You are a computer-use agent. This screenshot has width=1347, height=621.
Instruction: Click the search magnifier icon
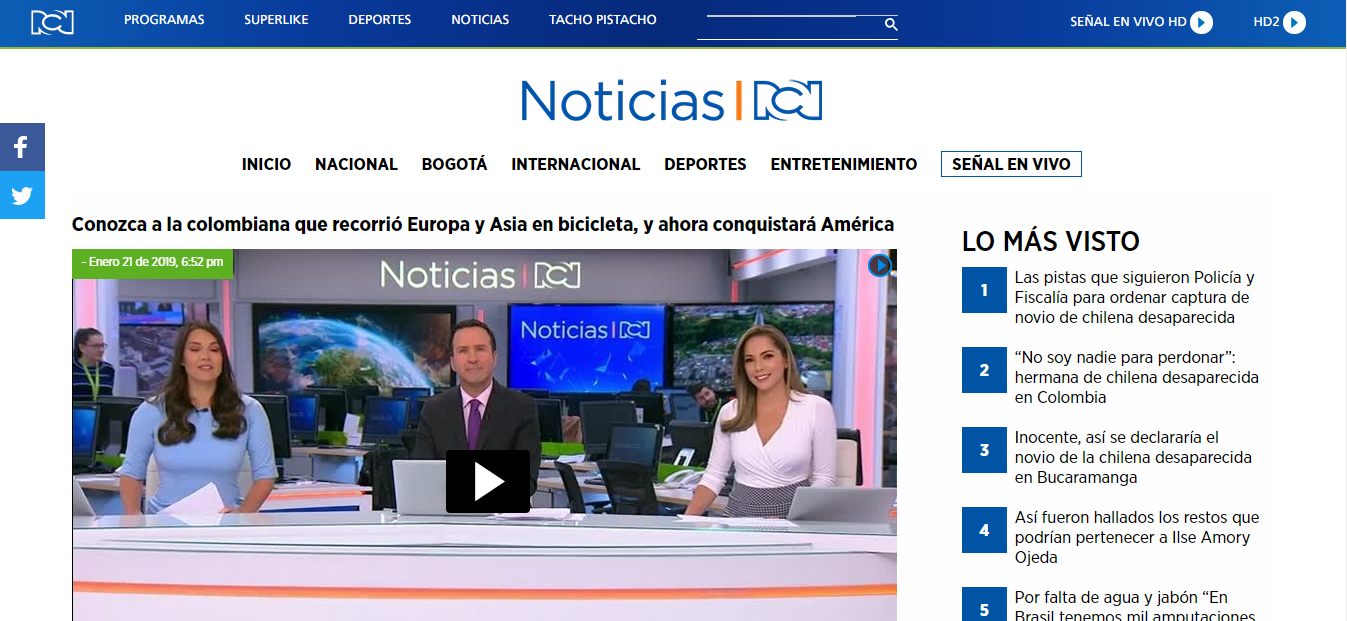[x=890, y=25]
